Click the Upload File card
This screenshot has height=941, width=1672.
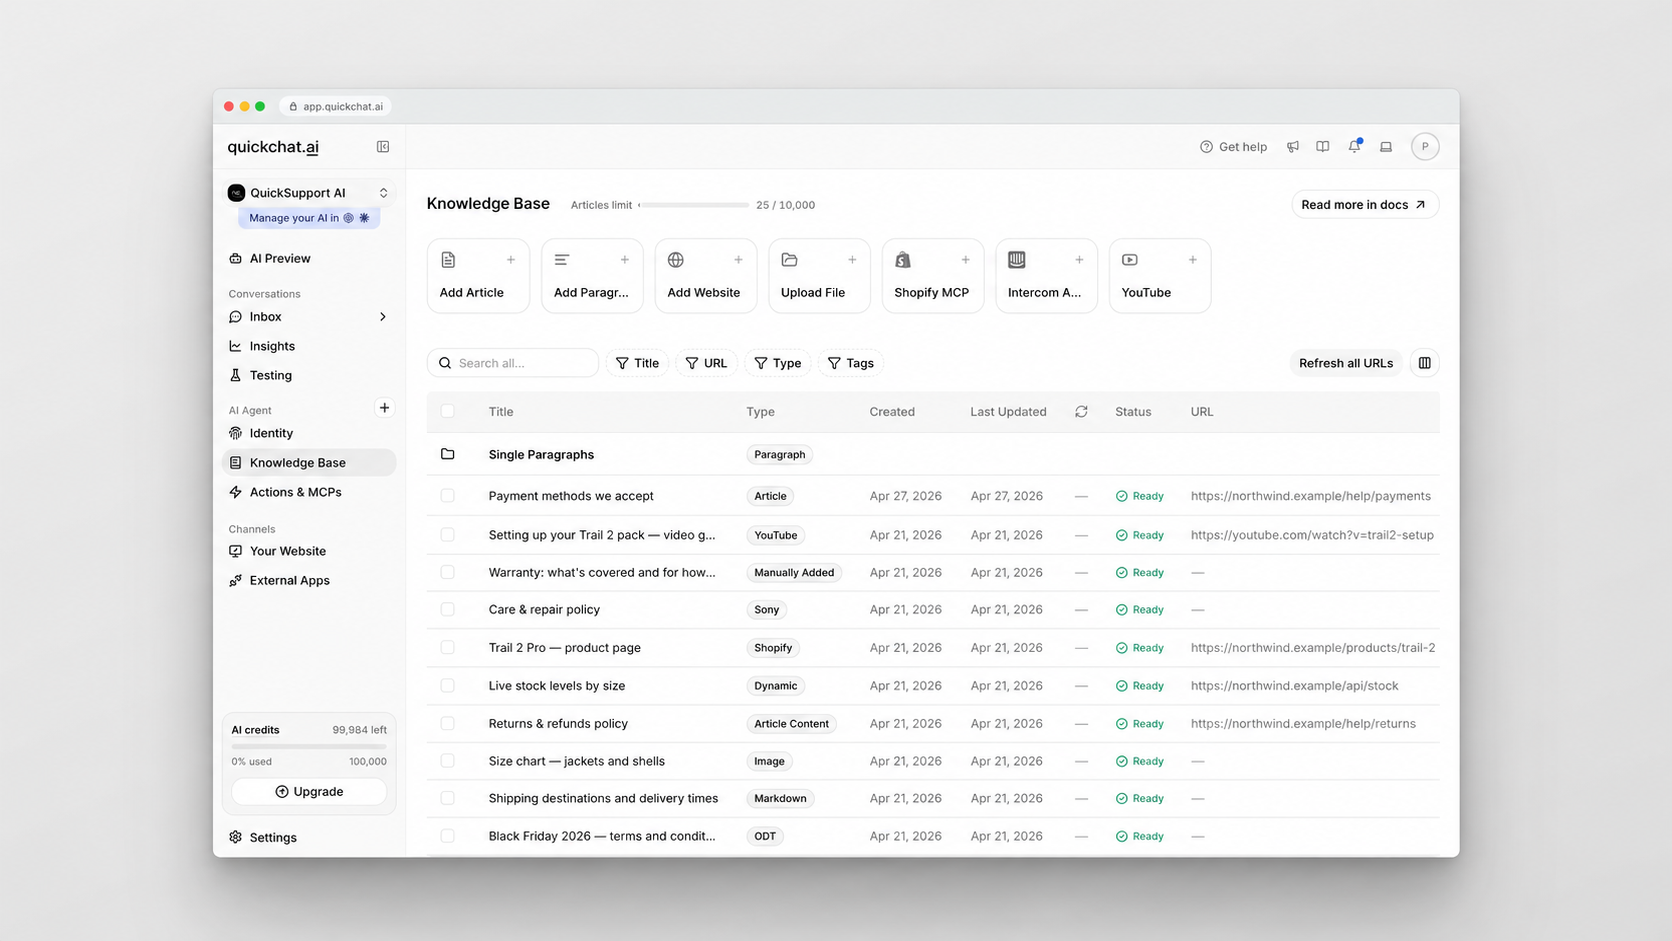coord(820,276)
